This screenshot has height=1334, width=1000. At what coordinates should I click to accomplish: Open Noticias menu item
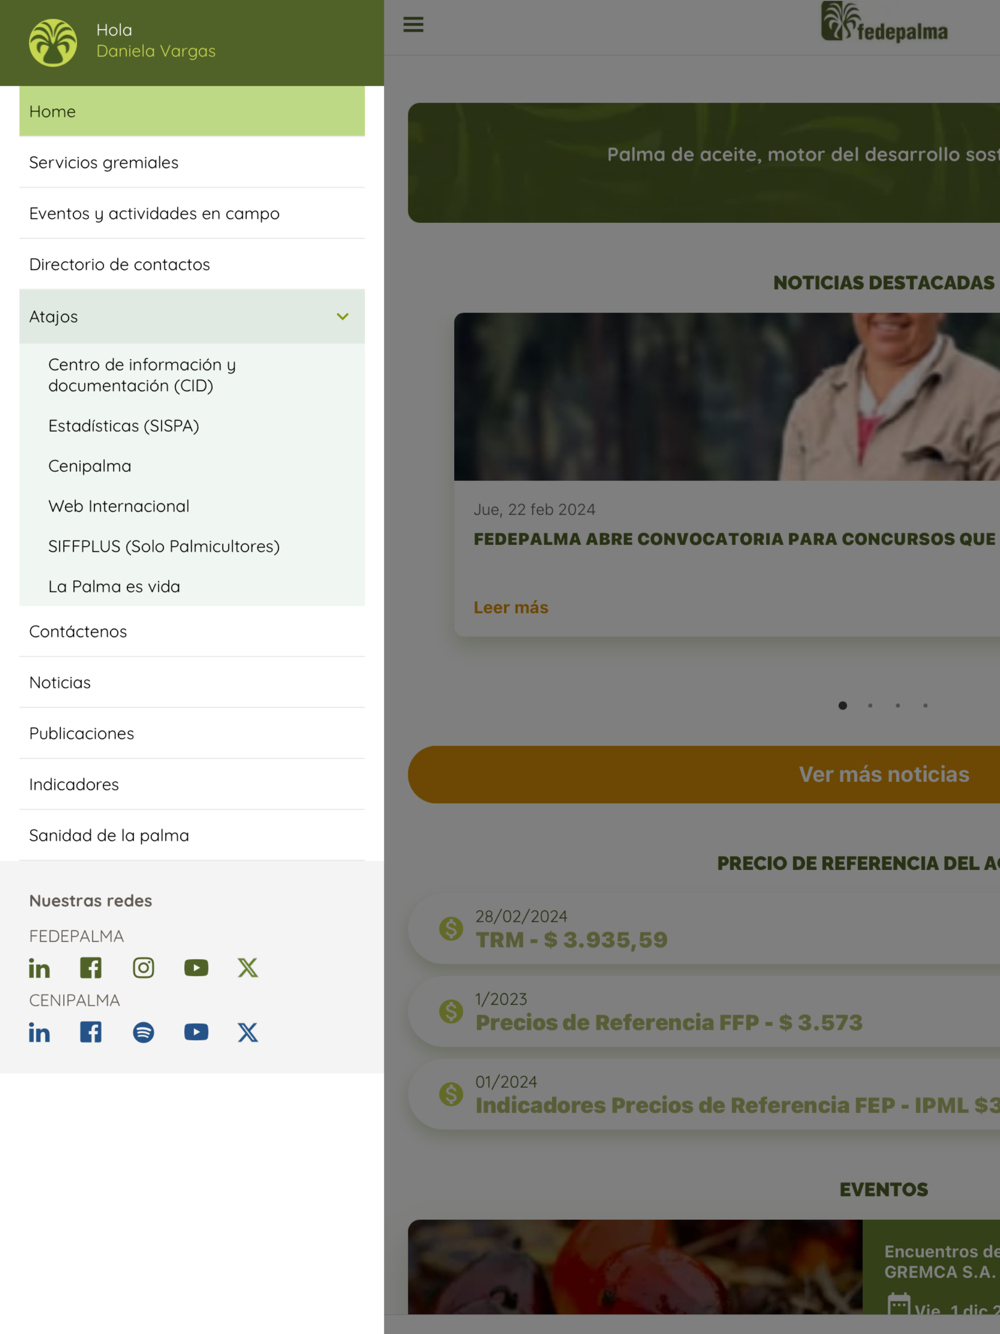(192, 682)
